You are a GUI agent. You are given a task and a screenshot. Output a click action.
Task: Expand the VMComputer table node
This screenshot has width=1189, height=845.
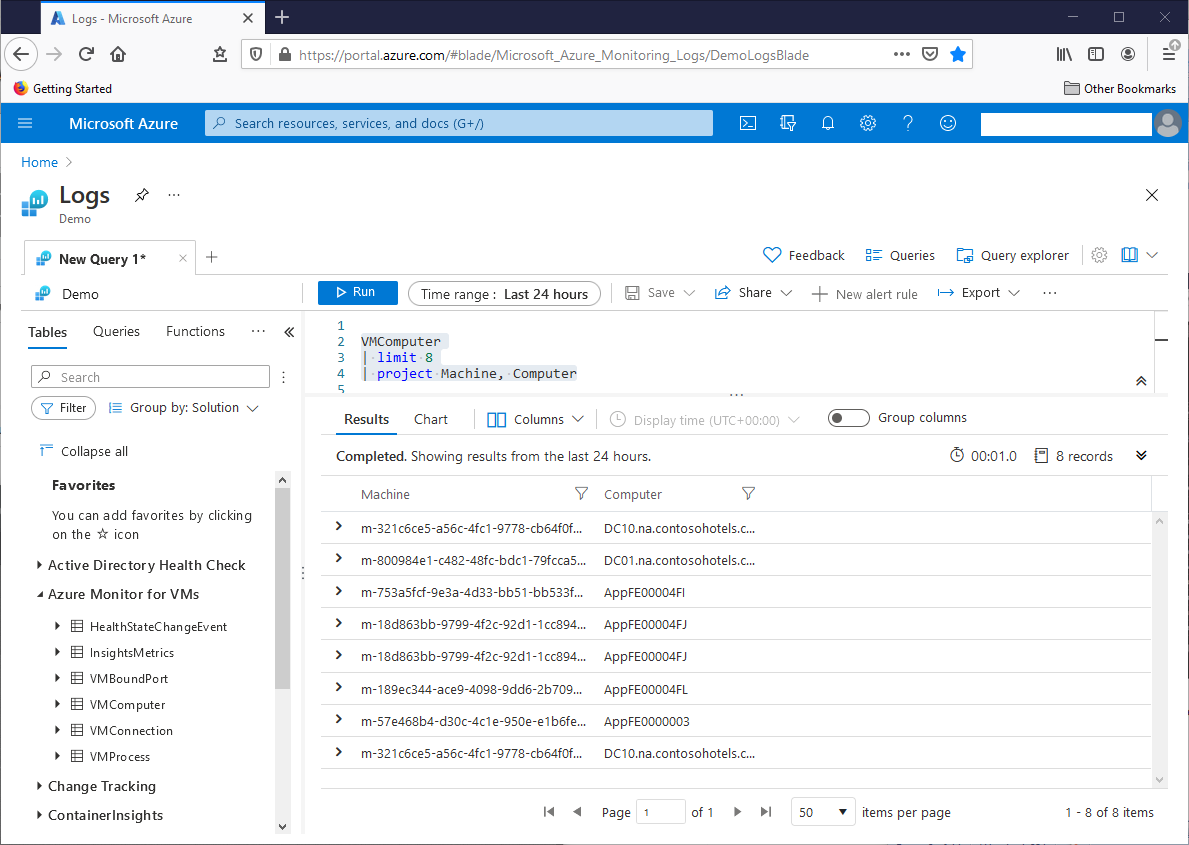coord(58,704)
